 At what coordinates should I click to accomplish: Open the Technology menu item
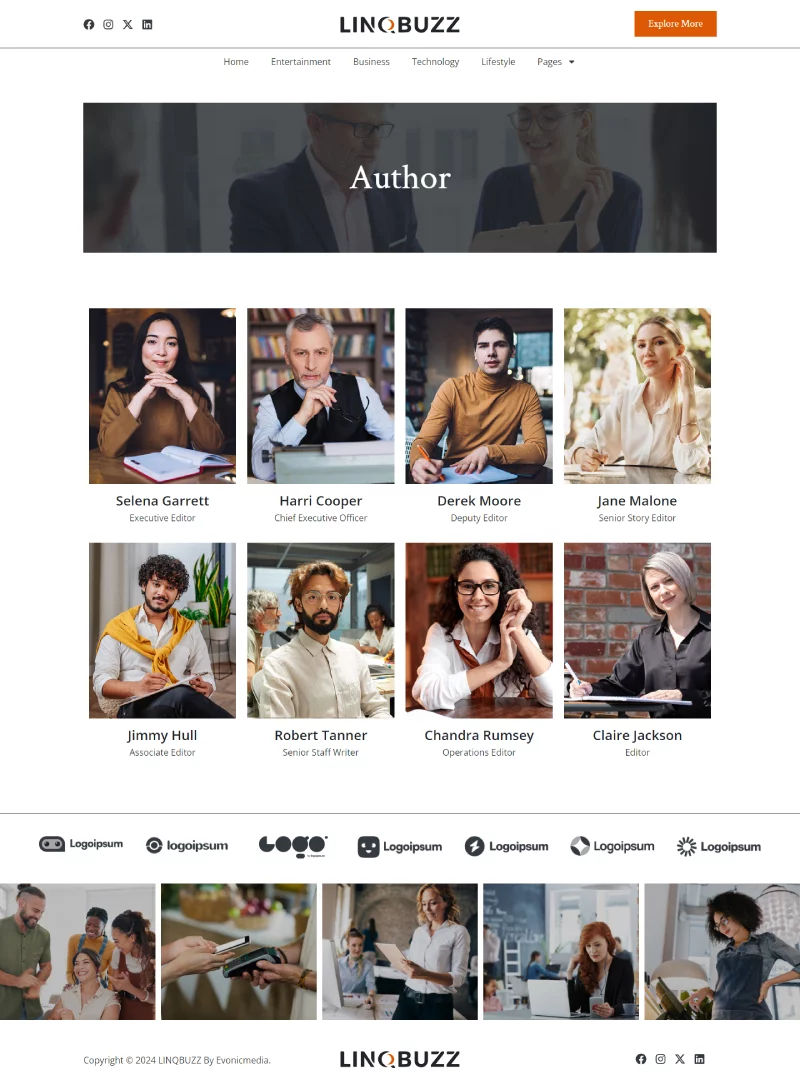pos(435,62)
